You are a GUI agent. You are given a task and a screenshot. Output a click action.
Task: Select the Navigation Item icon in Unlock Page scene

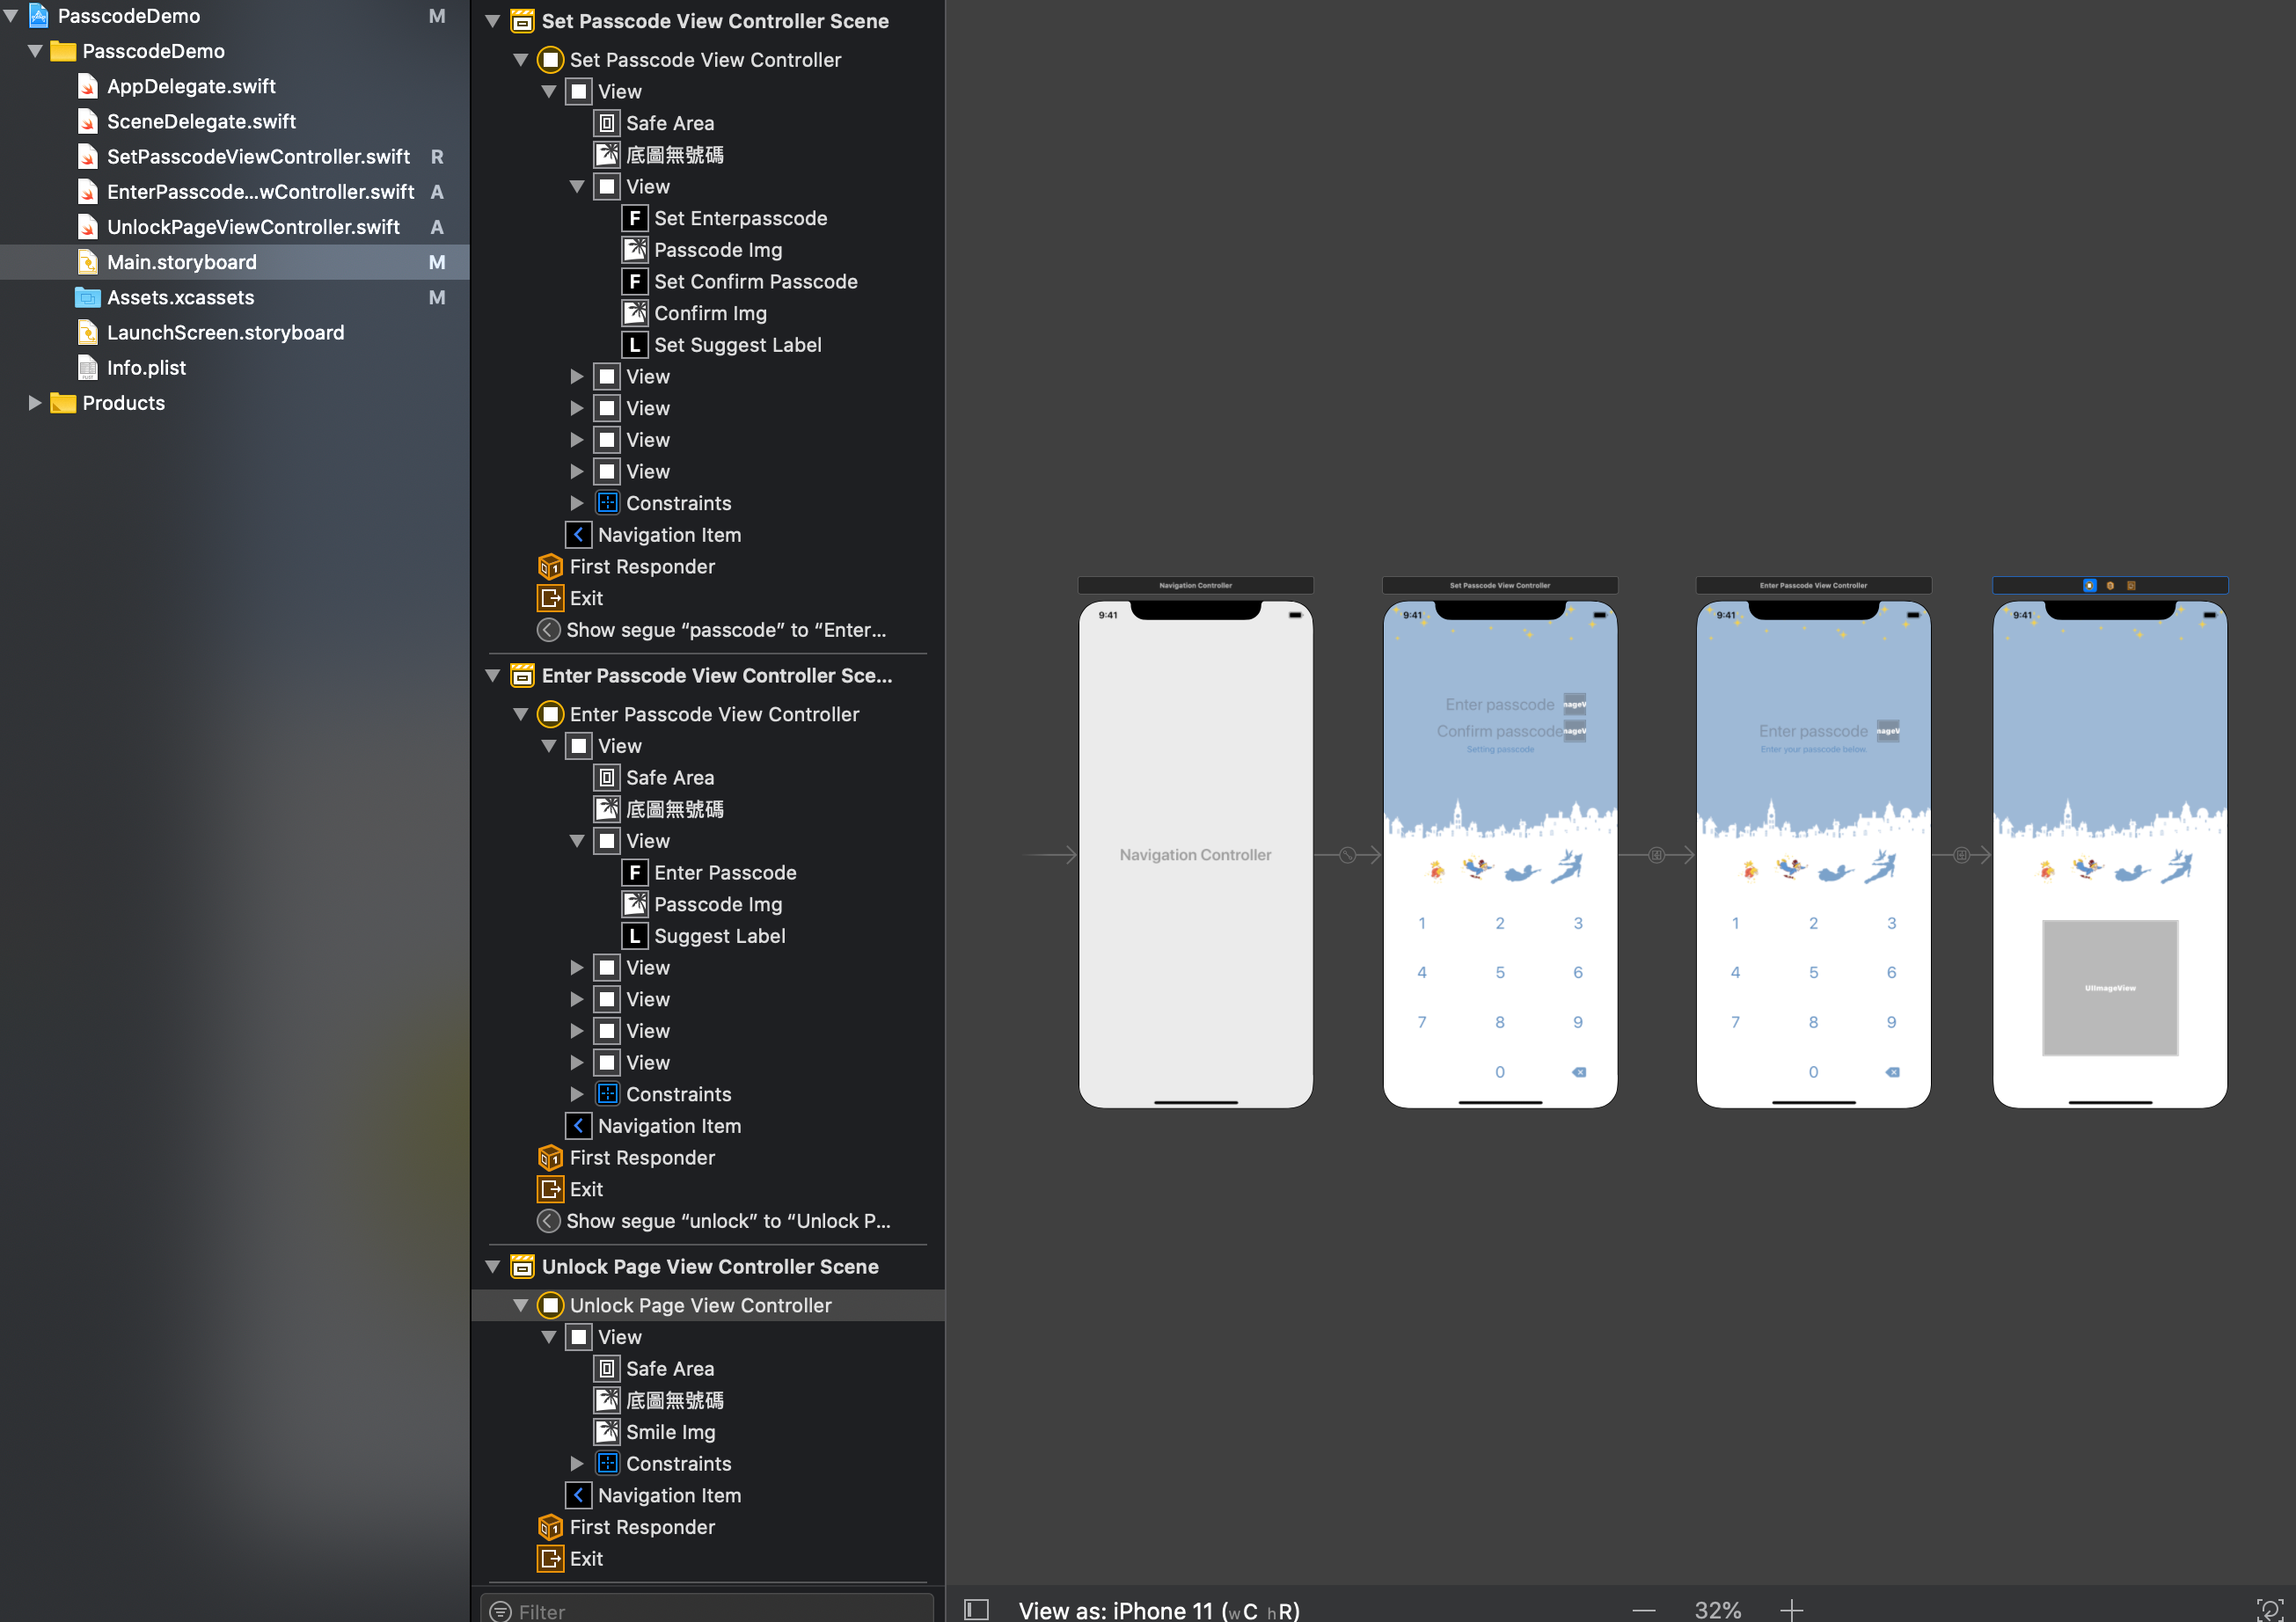pos(579,1495)
